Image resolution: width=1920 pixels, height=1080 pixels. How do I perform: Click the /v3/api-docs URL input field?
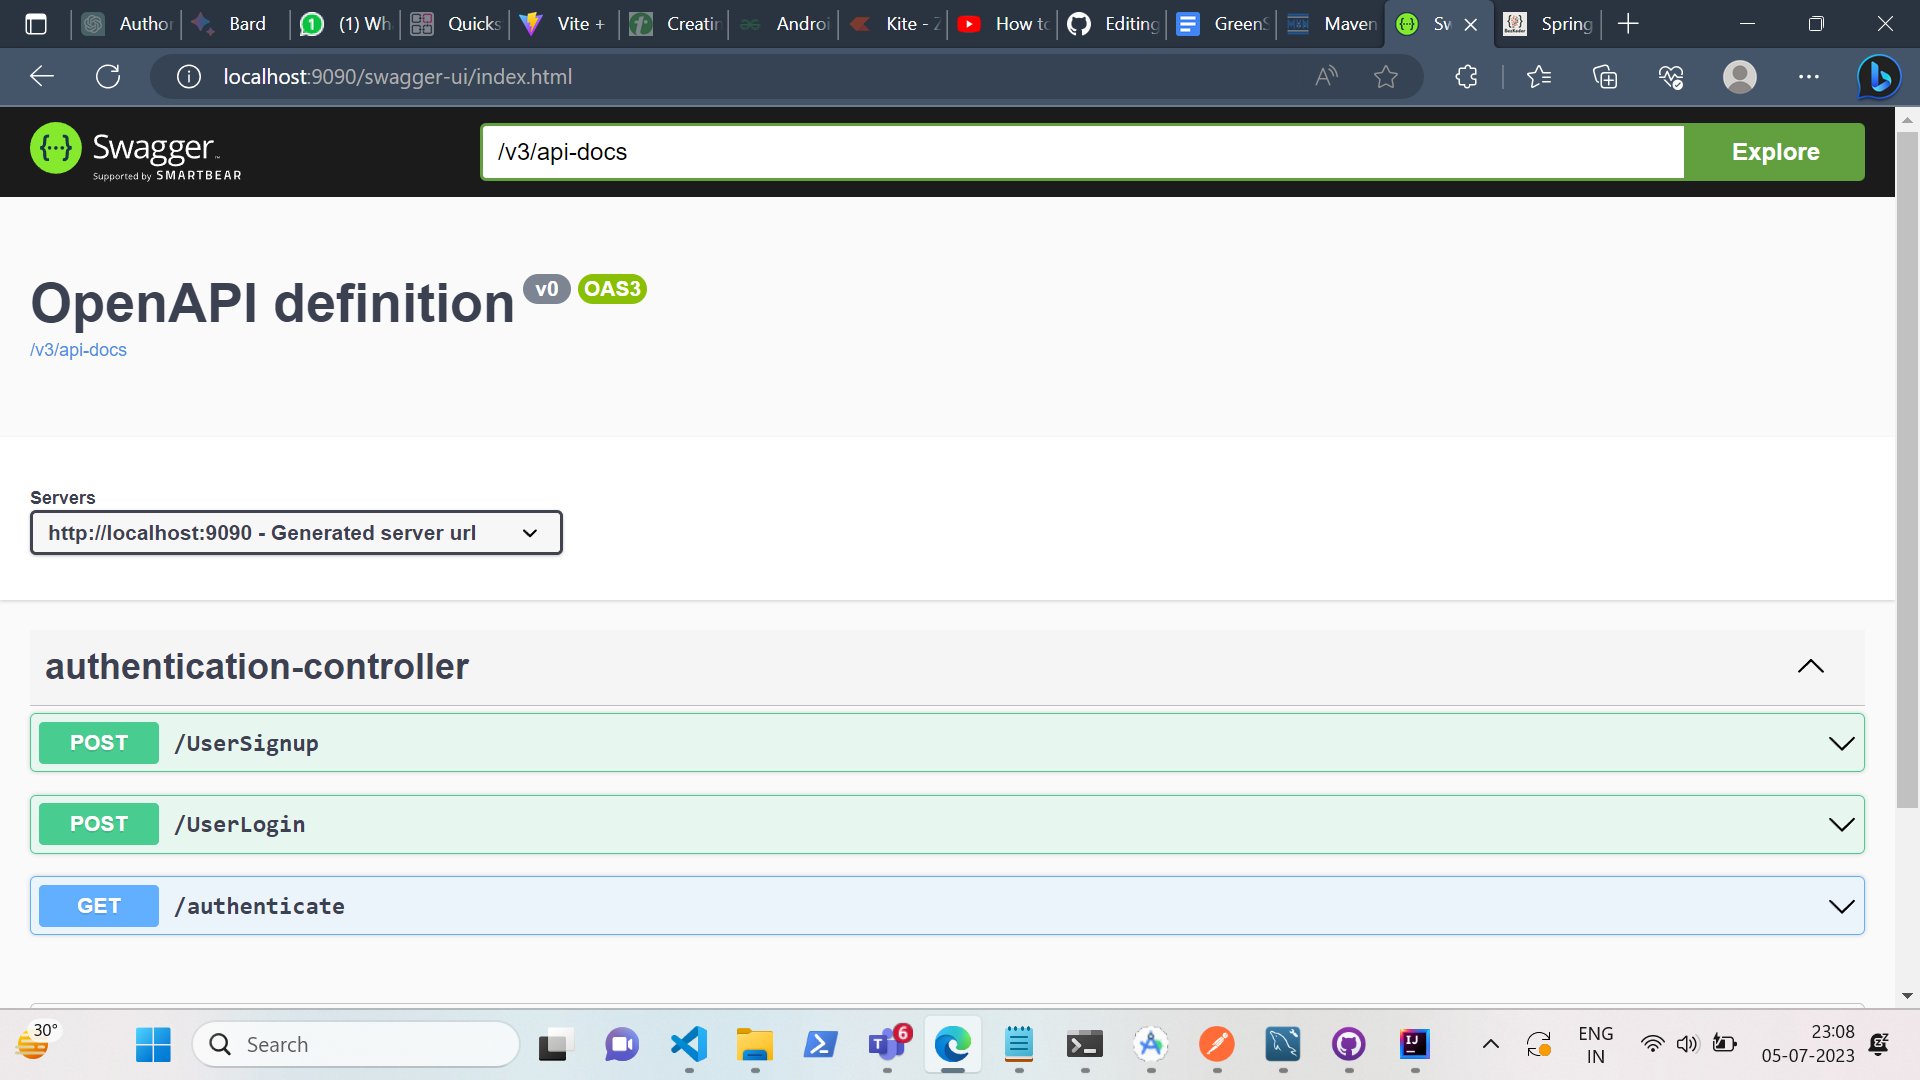click(x=1082, y=152)
